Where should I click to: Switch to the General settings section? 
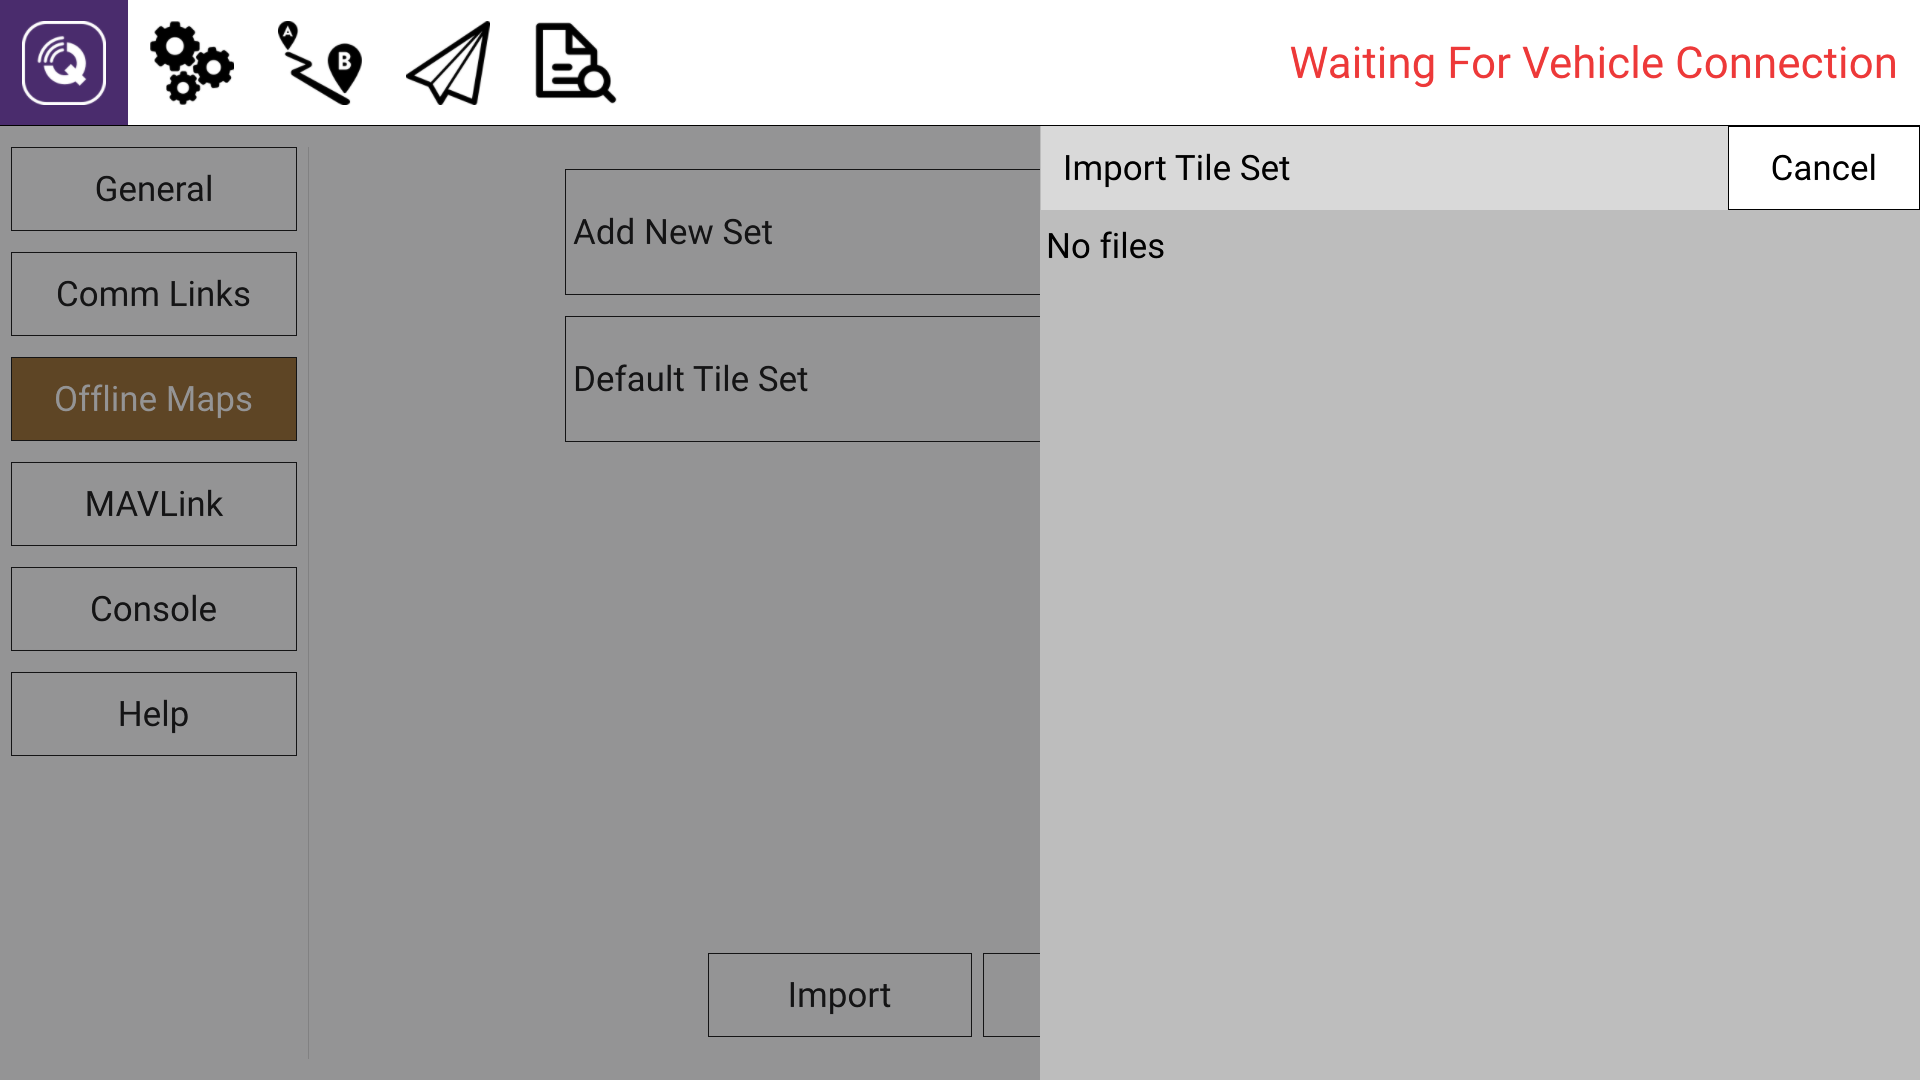(153, 188)
